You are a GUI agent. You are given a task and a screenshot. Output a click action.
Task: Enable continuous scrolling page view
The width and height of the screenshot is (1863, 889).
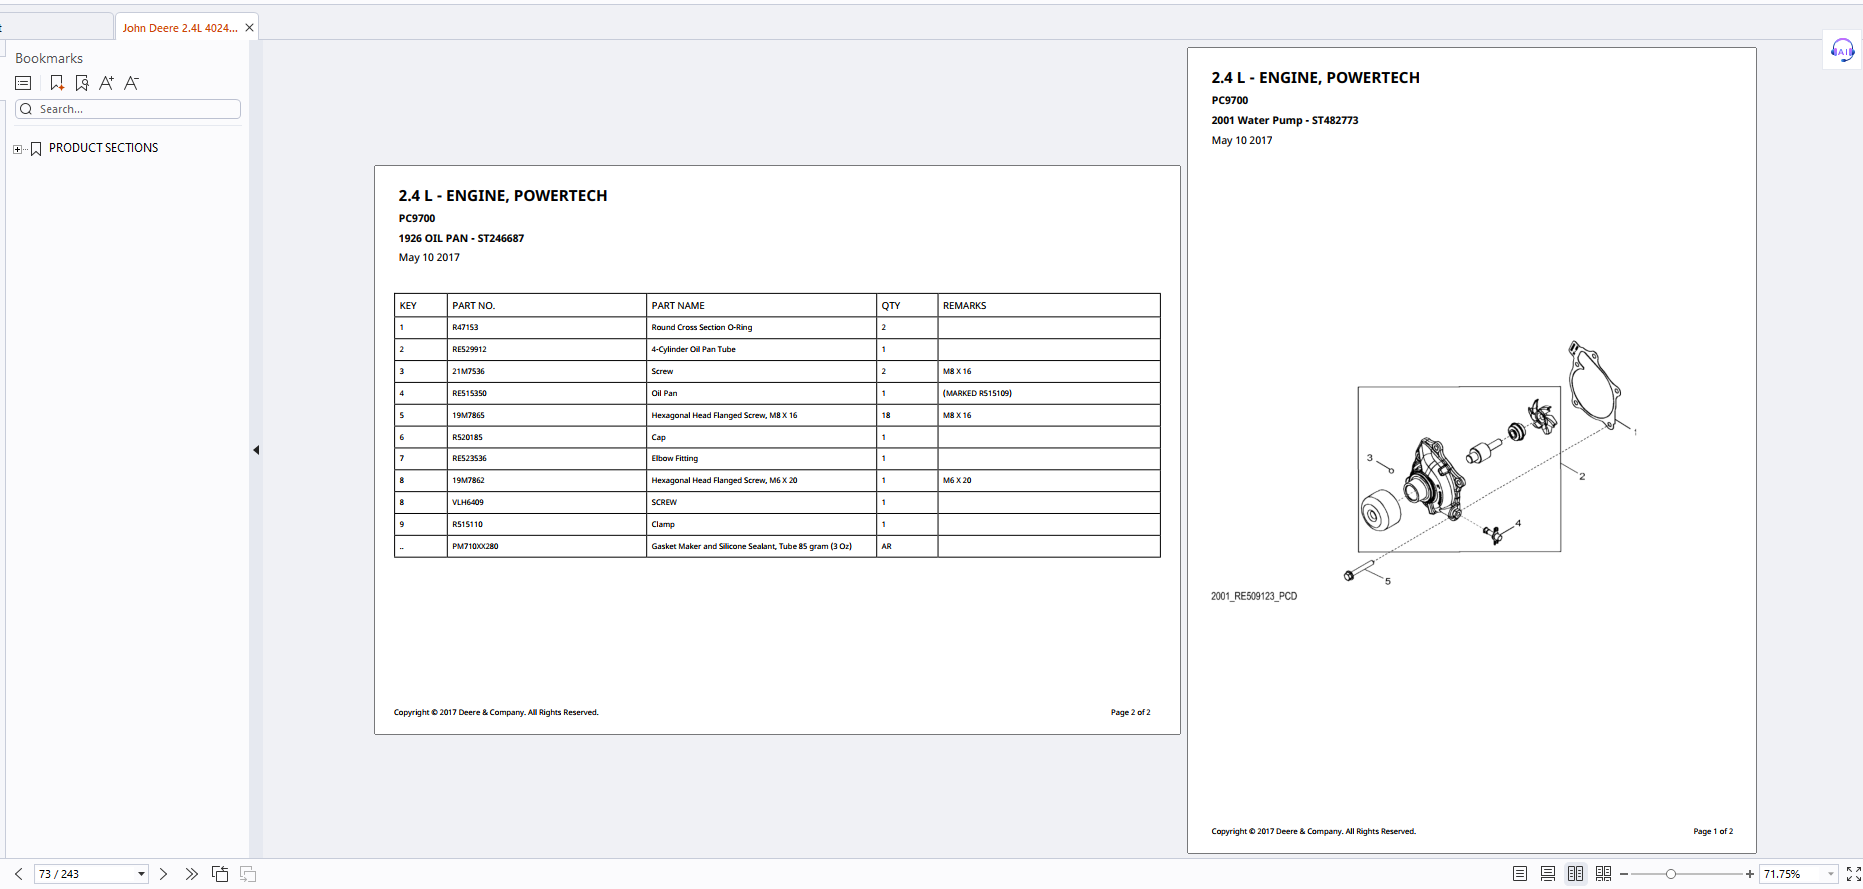point(1548,874)
